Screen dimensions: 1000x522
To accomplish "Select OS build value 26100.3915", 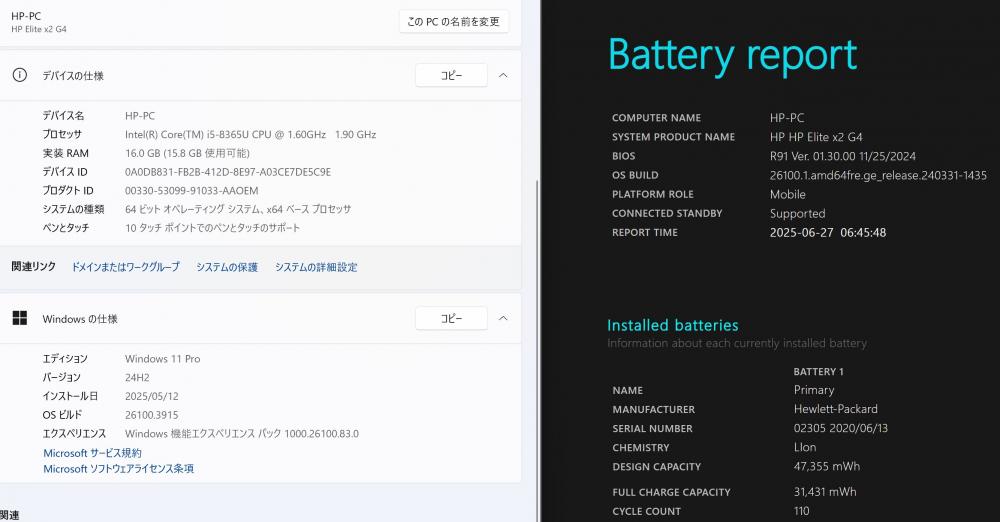I will 152,415.
